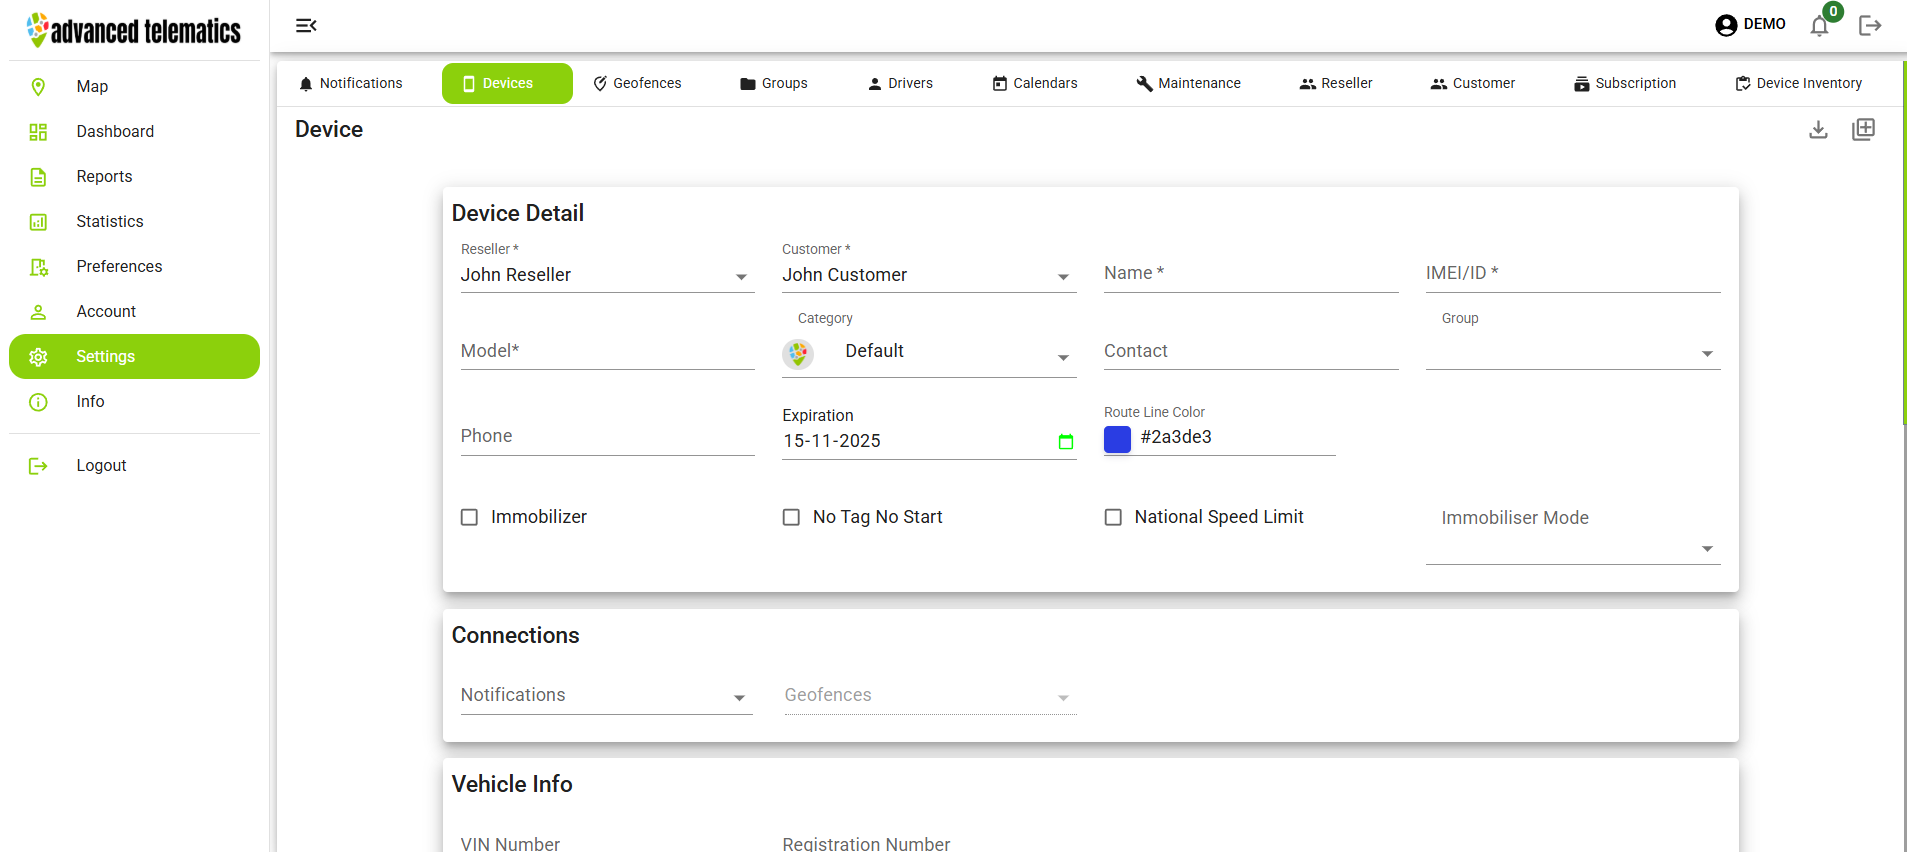Click the VIN Number field
This screenshot has height=852, width=1907.
(607, 844)
